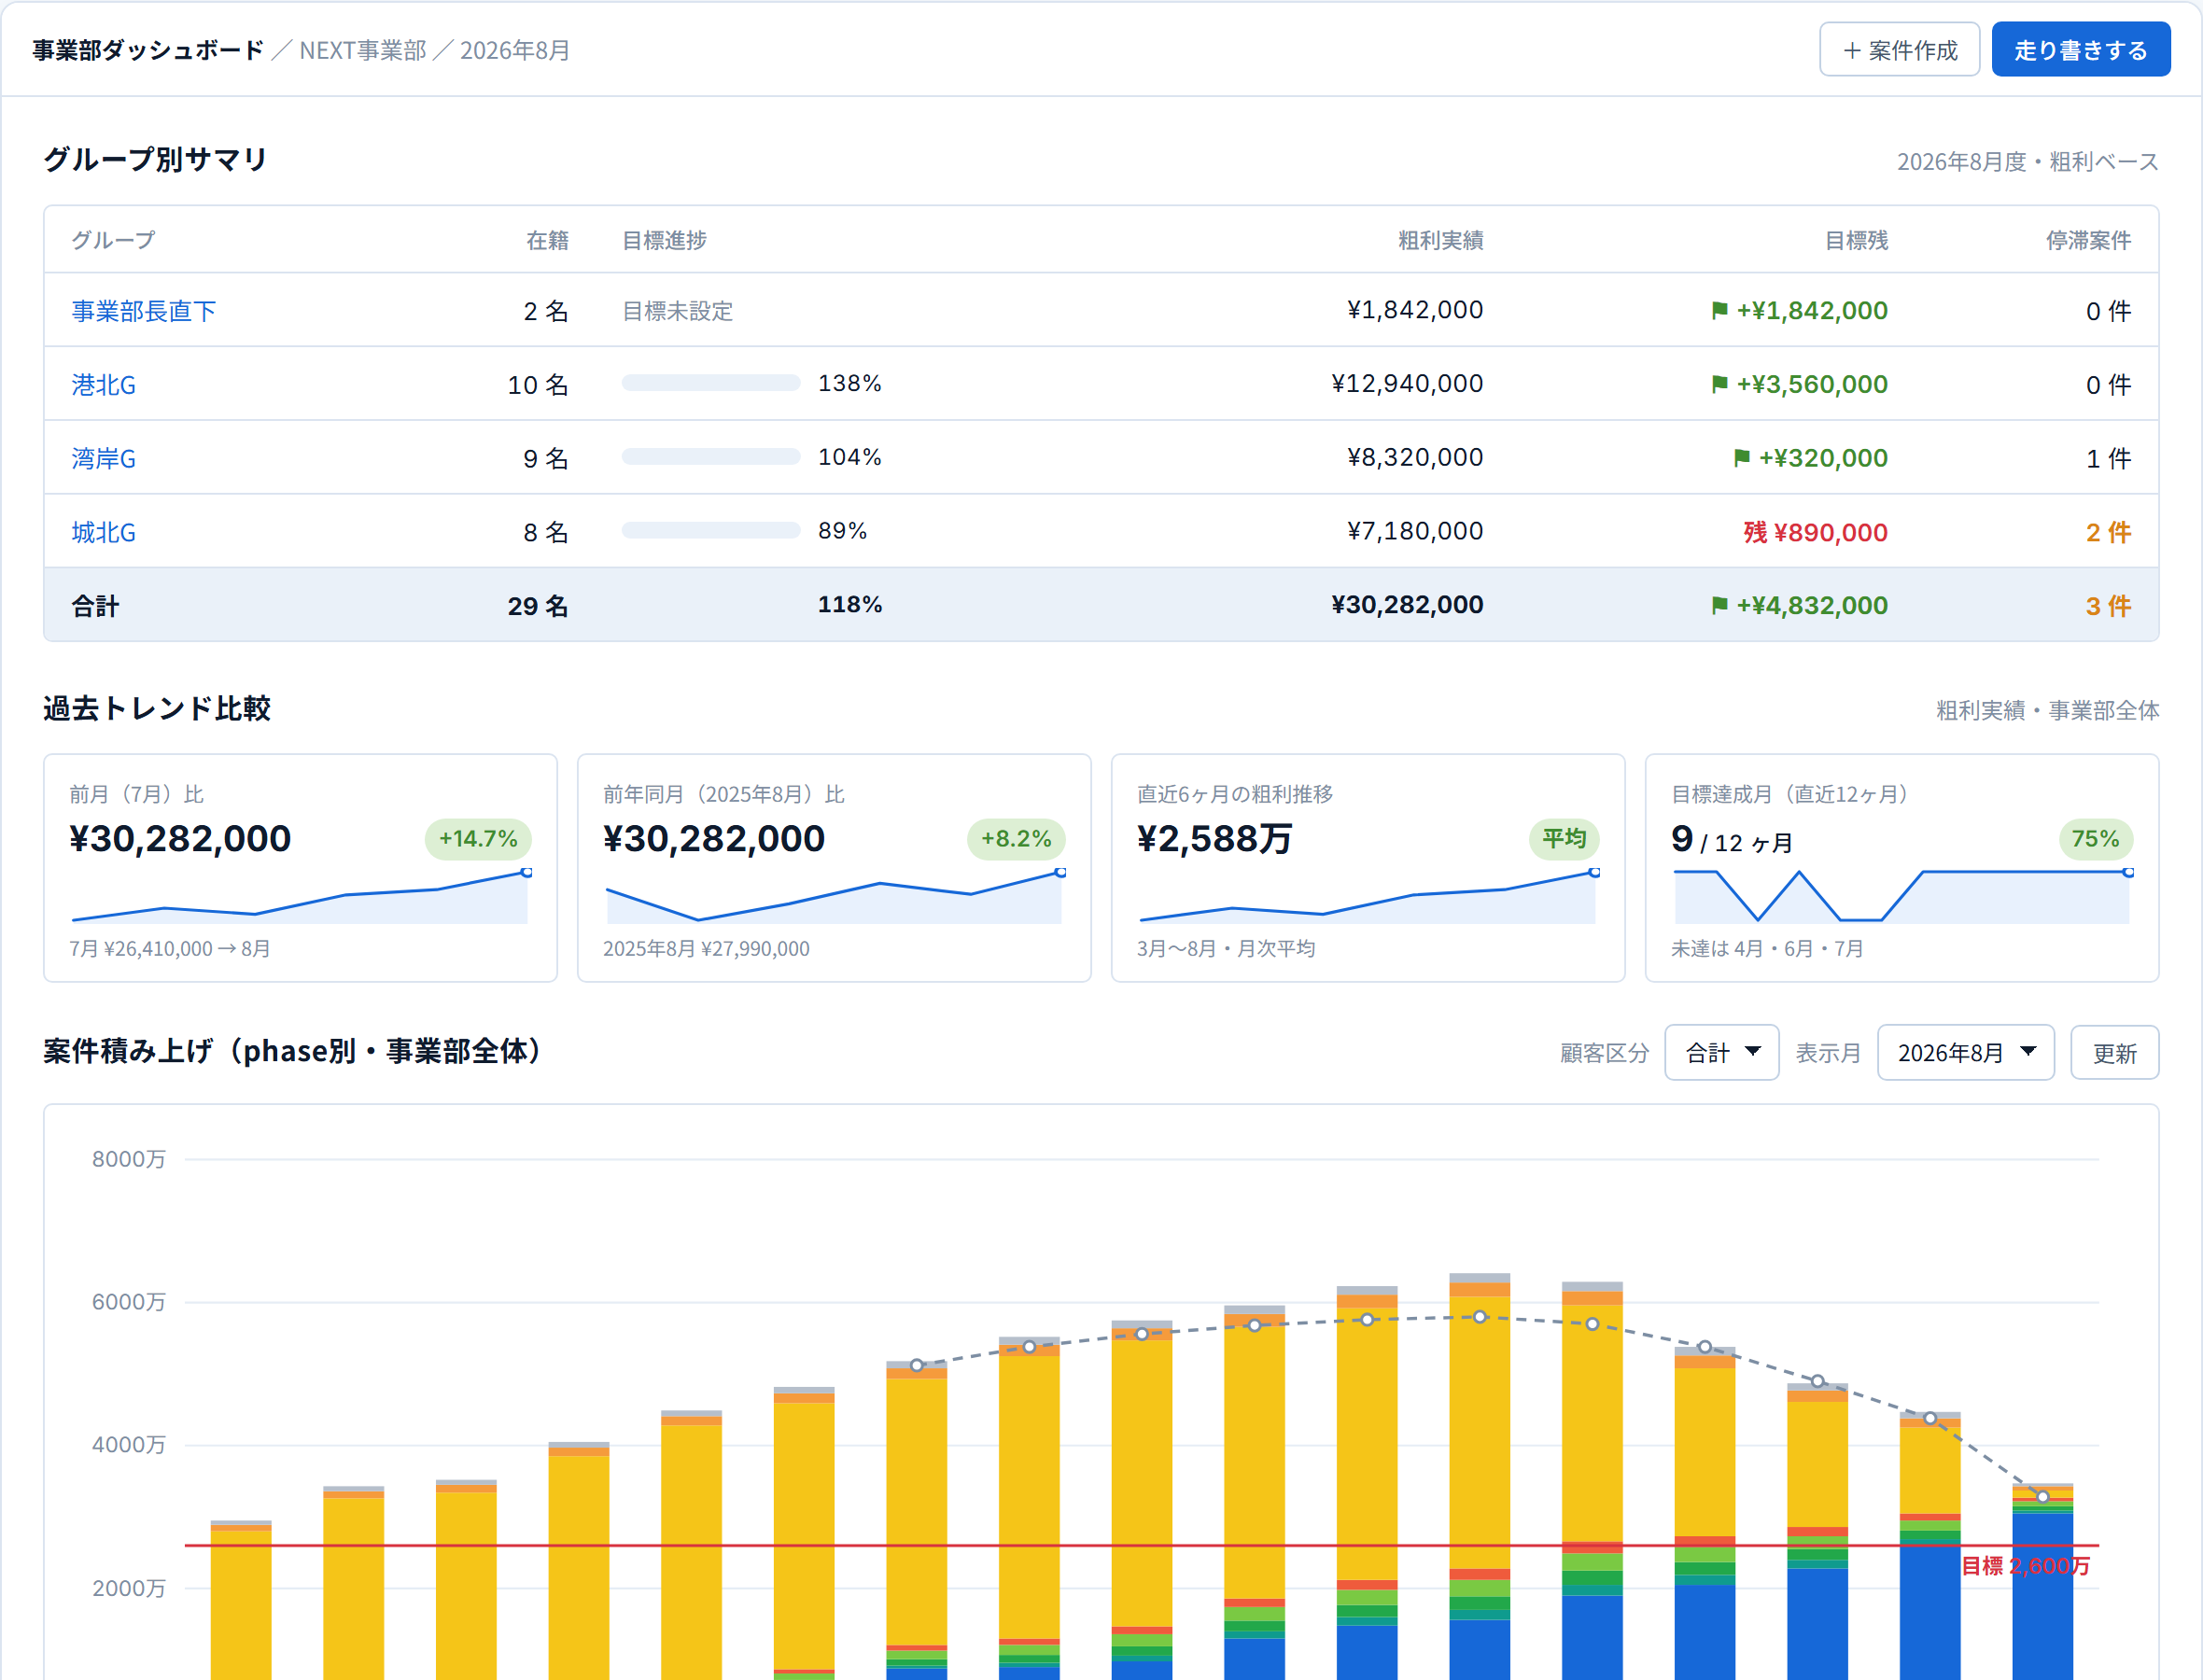2203x1680 pixels.
Task: Click the 港北G 138% progress bar
Action: pos(711,383)
